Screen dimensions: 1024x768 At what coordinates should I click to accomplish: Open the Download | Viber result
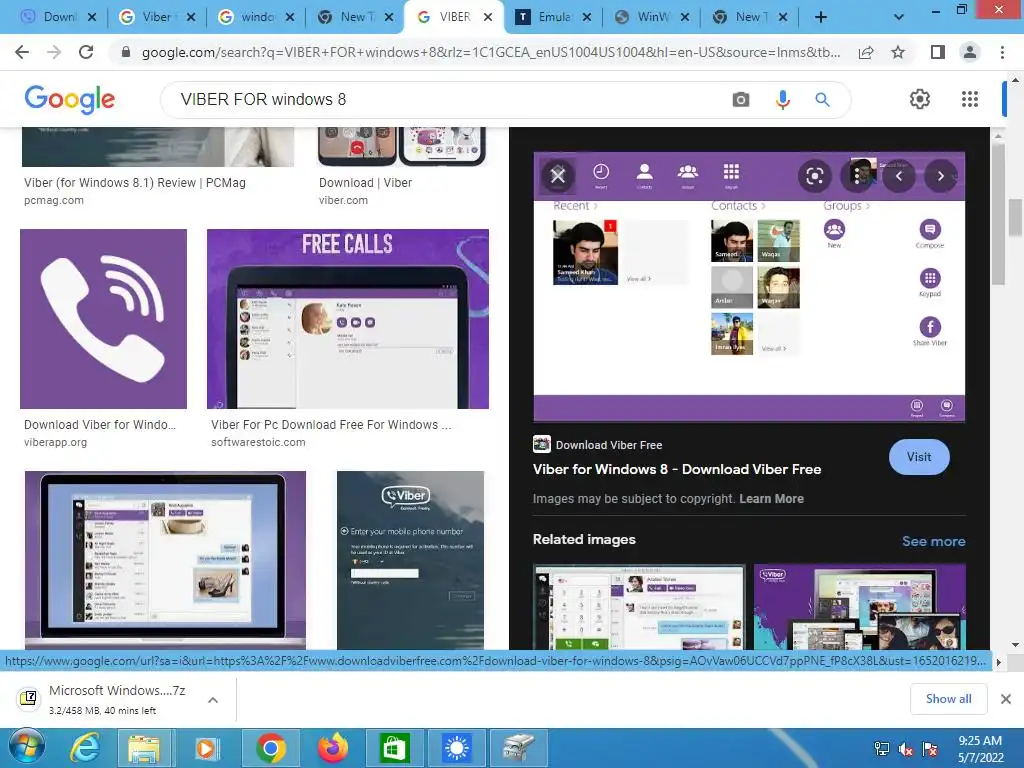click(x=365, y=183)
